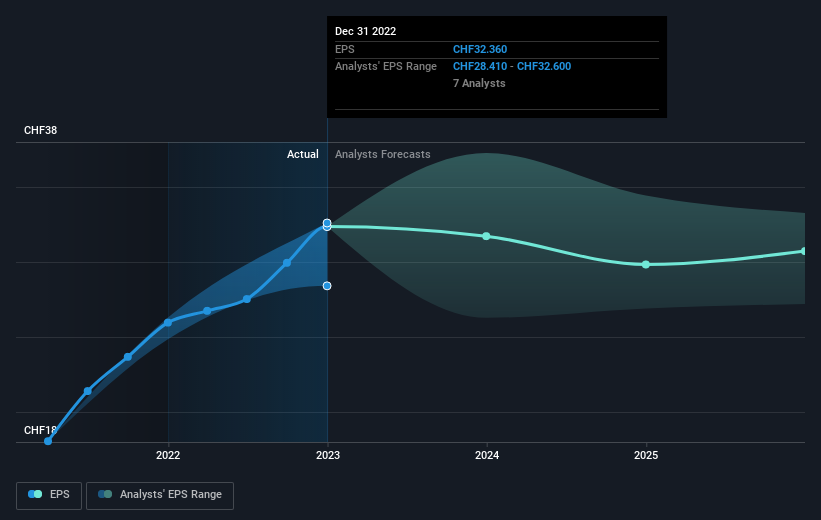Click the 'Analysts Forecasts' label
The image size is (821, 520).
[383, 154]
